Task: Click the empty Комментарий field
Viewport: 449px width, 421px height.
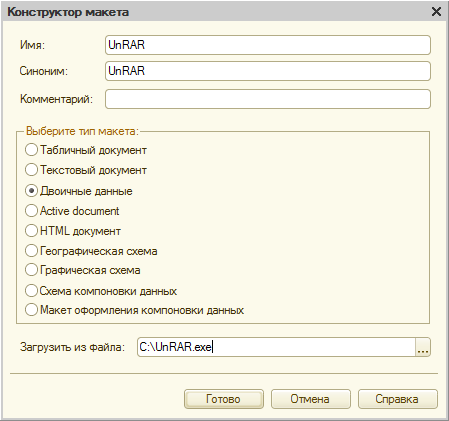Action: point(268,99)
